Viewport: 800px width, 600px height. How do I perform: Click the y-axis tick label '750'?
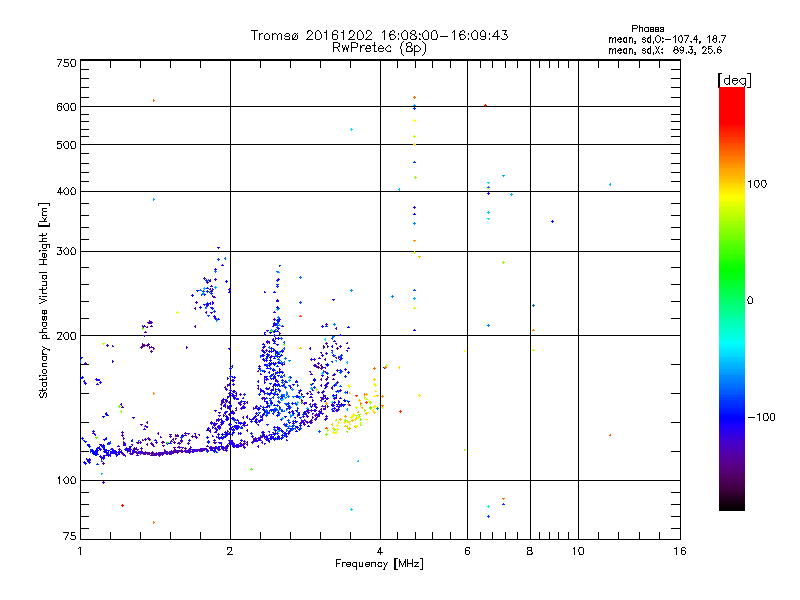[x=66, y=63]
